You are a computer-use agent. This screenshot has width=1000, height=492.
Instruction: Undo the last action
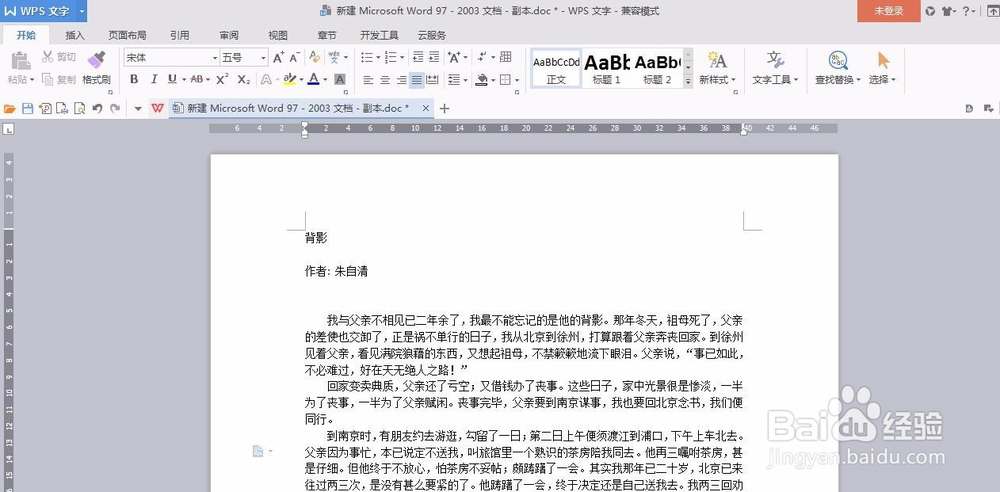pyautogui.click(x=98, y=108)
